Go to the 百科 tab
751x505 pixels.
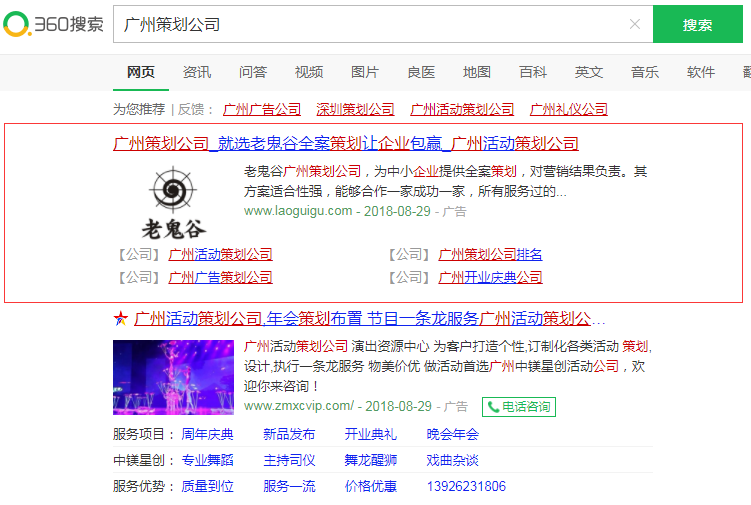coord(533,72)
